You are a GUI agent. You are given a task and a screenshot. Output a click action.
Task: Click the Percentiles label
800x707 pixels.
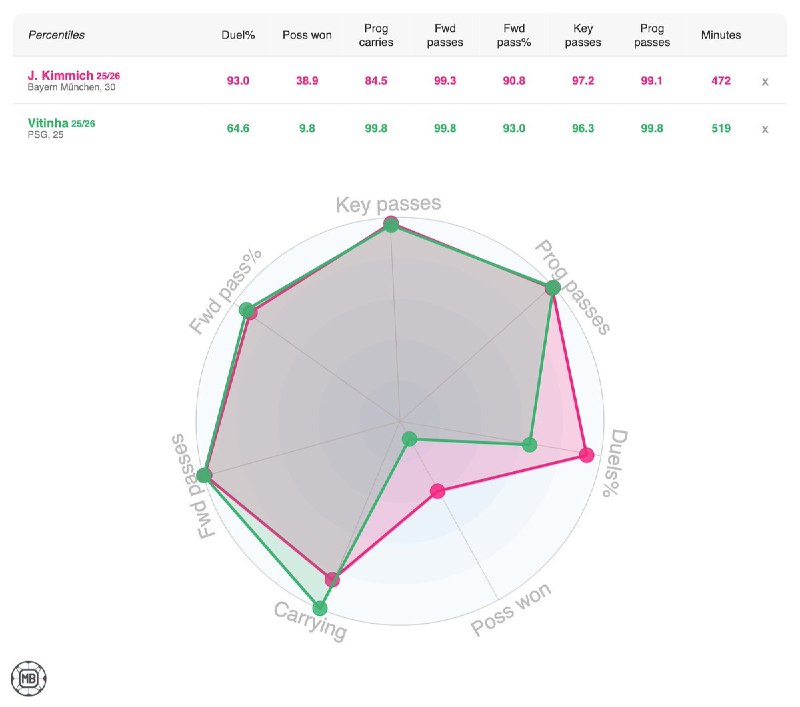pyautogui.click(x=56, y=35)
